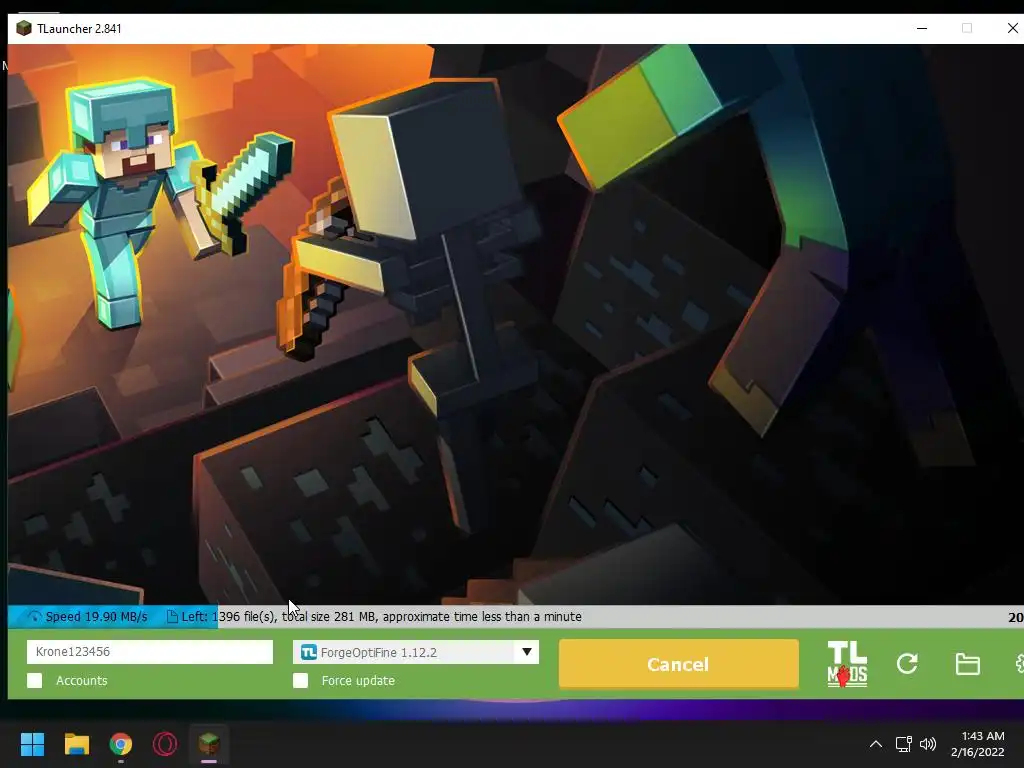Click the files left status text
The width and height of the screenshot is (1024, 768).
click(381, 616)
